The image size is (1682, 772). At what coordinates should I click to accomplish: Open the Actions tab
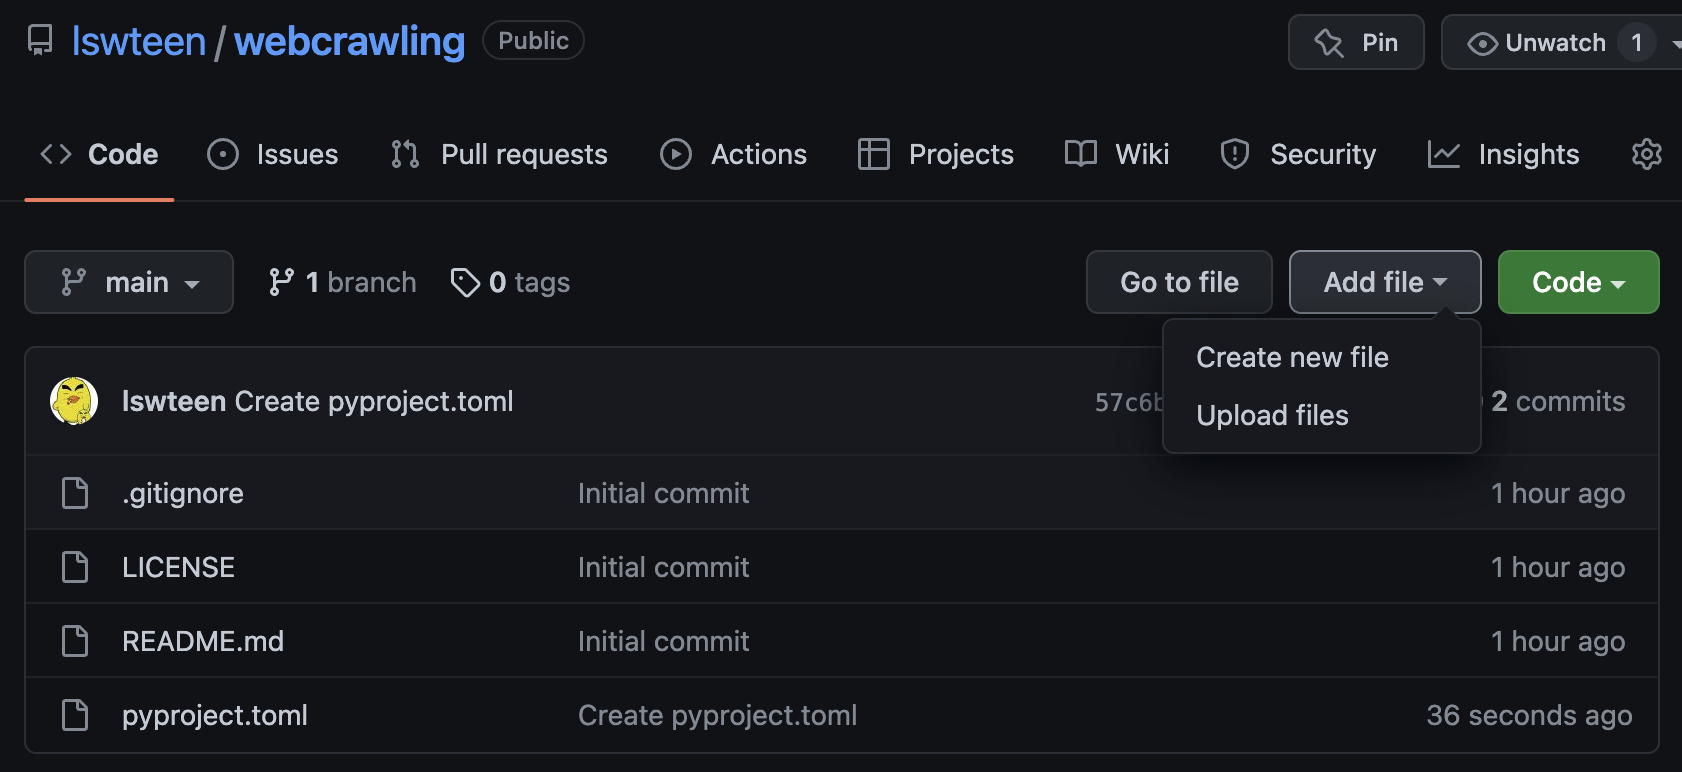[734, 154]
